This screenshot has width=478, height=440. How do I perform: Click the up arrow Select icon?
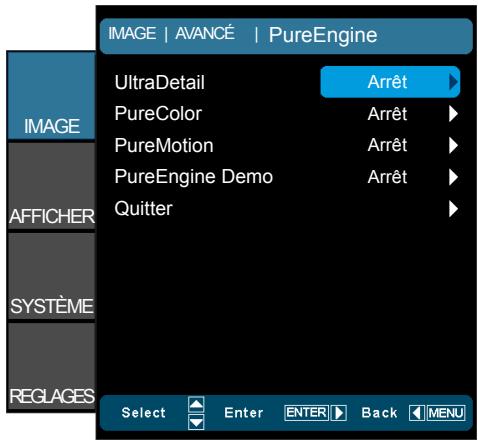(196, 404)
